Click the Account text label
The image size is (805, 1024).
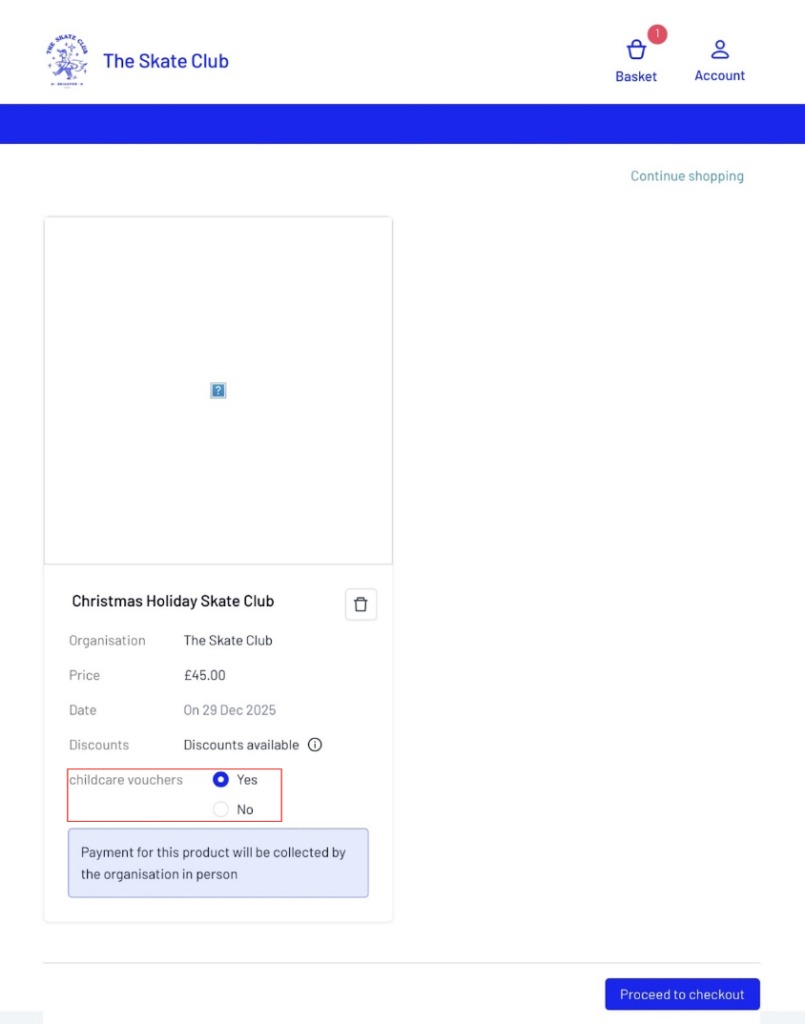pyautogui.click(x=720, y=76)
